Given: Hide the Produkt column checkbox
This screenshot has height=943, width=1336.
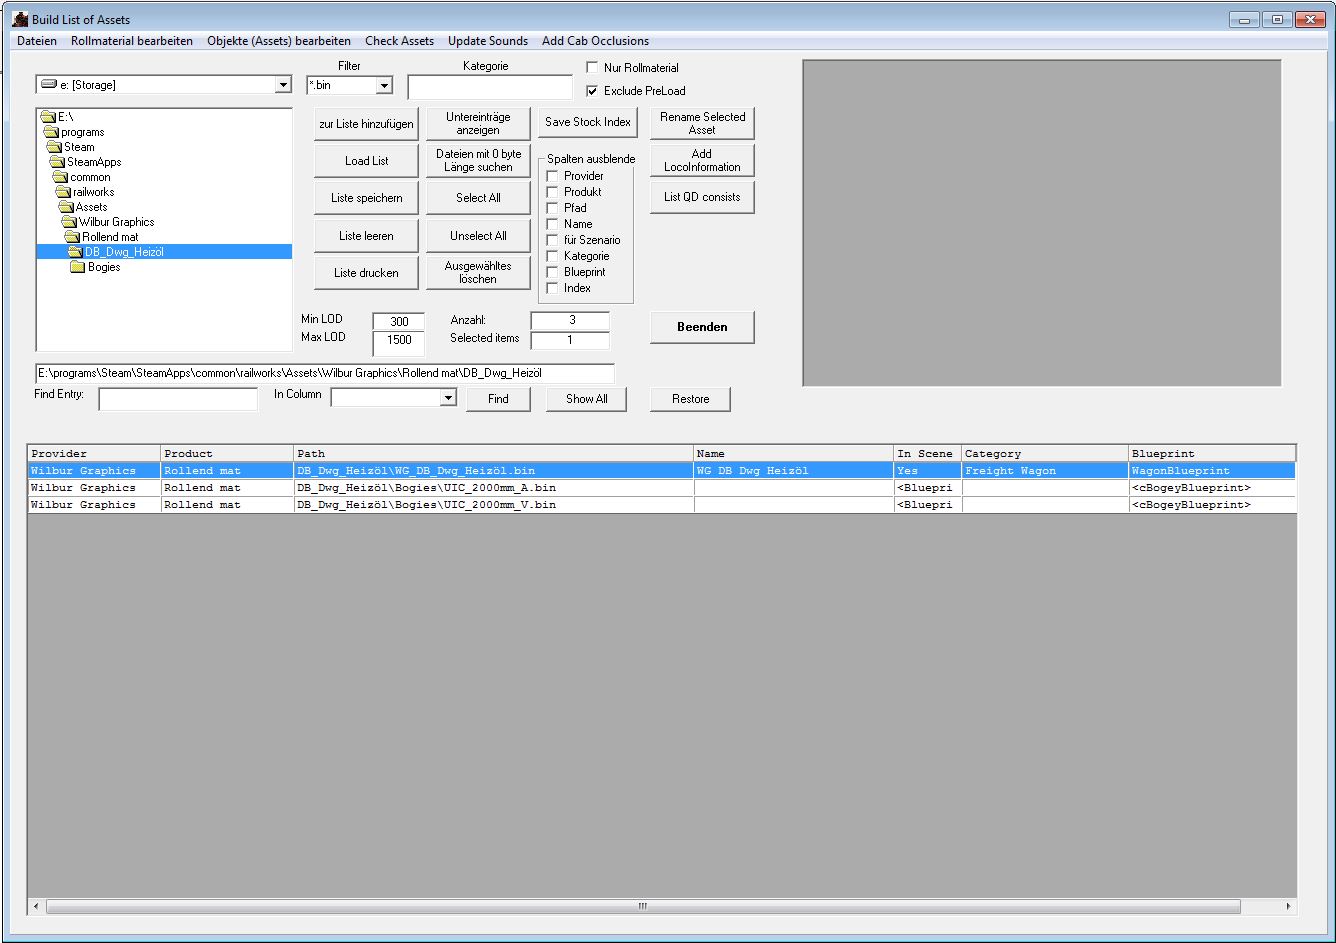Looking at the screenshot, I should pos(552,192).
